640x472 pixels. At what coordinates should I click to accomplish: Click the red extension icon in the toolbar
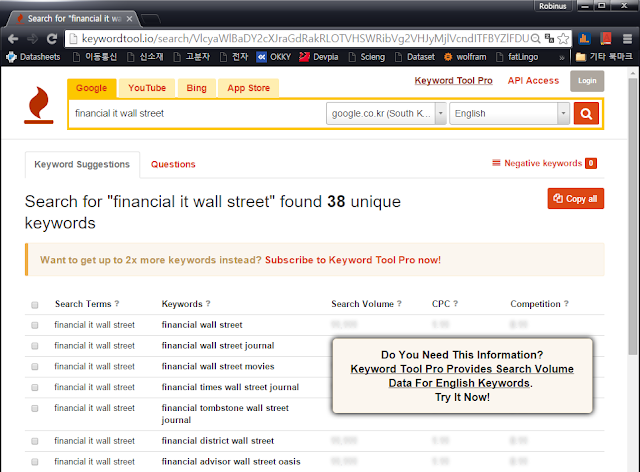606,39
